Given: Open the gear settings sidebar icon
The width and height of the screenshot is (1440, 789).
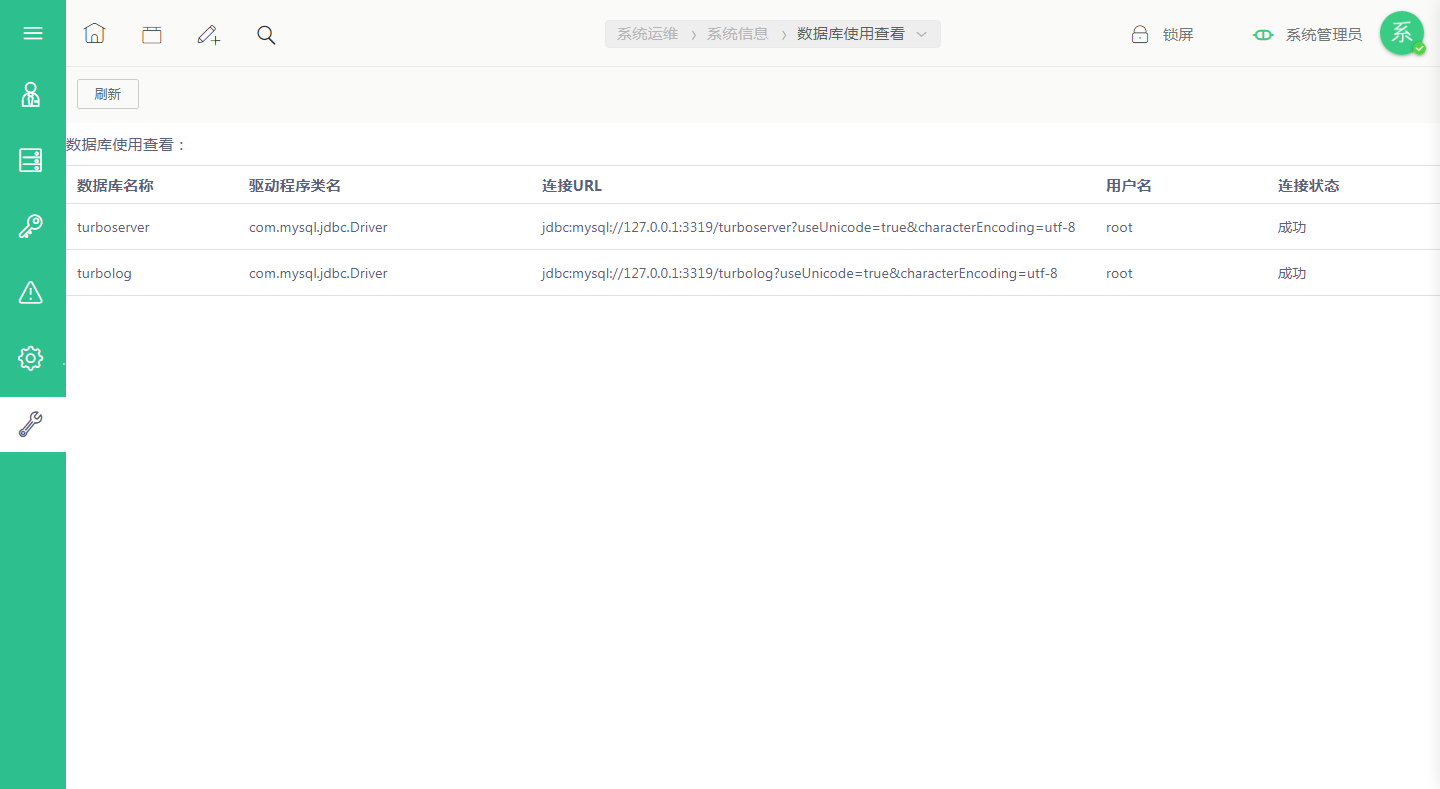Looking at the screenshot, I should tap(31, 358).
